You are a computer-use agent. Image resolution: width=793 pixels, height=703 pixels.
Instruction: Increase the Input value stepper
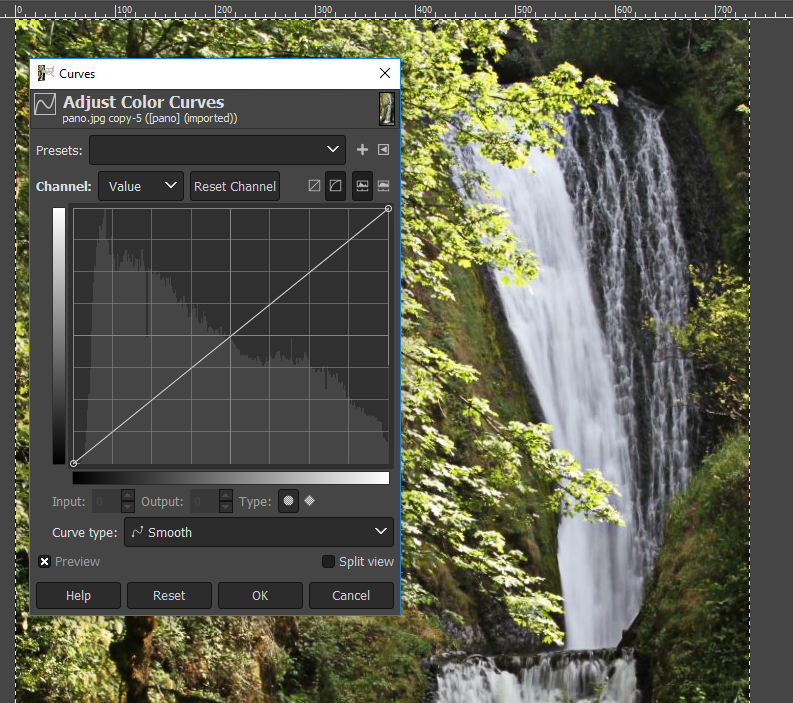(128, 495)
